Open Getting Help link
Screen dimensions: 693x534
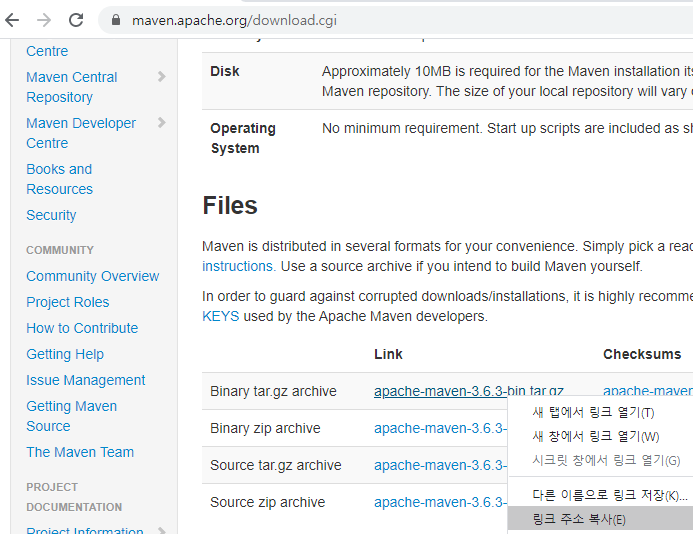click(65, 355)
